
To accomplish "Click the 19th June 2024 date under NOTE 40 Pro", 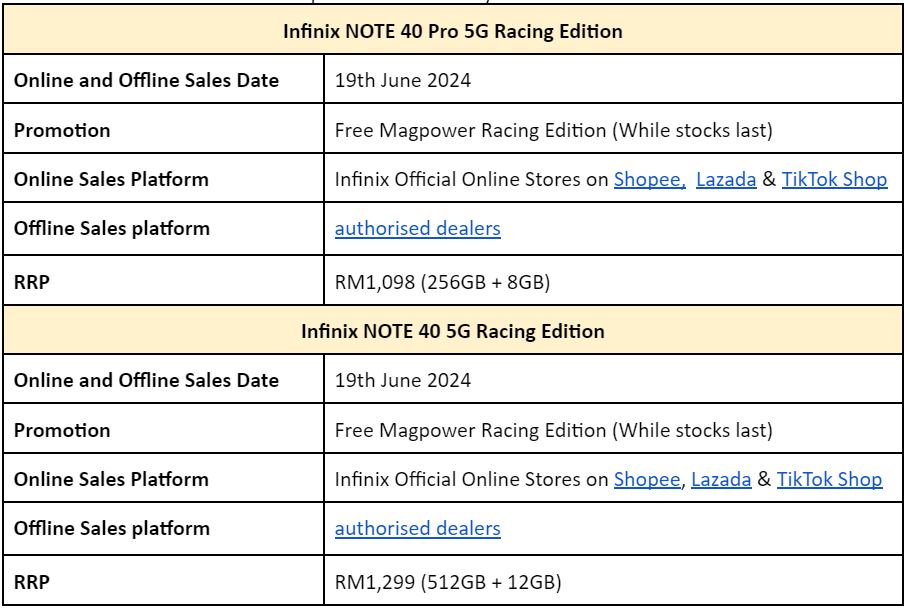I will (402, 81).
